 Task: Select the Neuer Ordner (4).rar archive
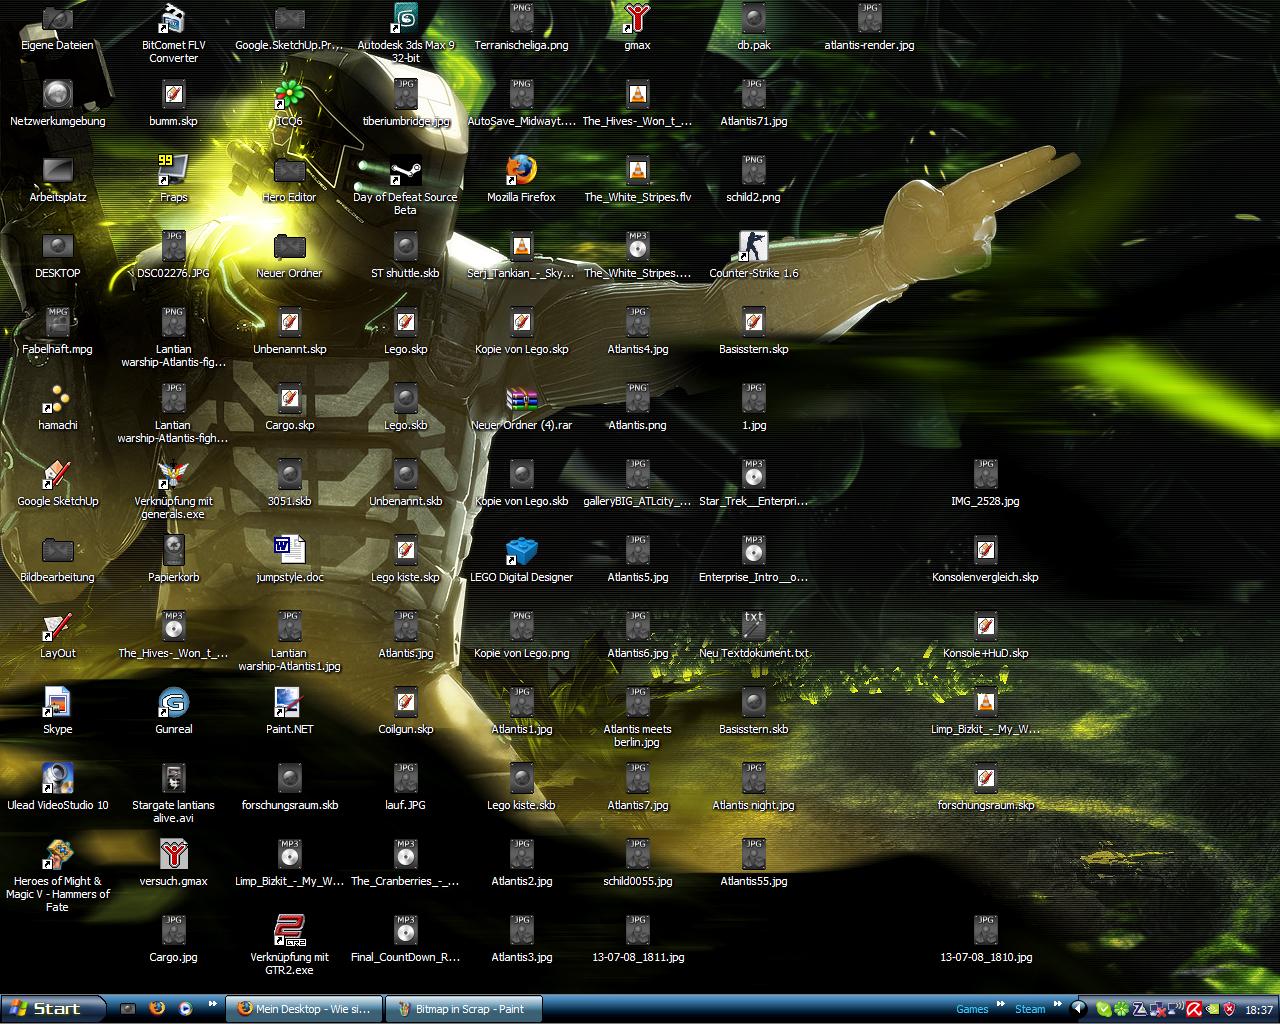[x=521, y=399]
